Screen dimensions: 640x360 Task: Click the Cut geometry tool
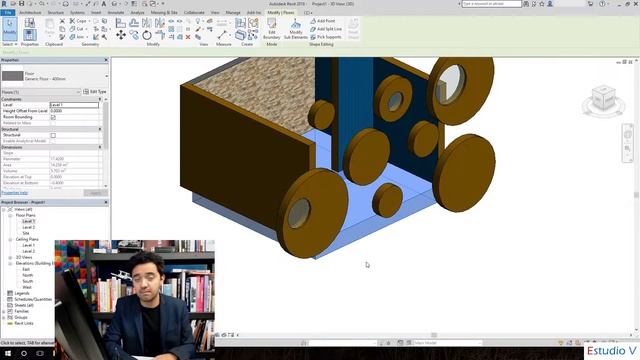click(78, 29)
